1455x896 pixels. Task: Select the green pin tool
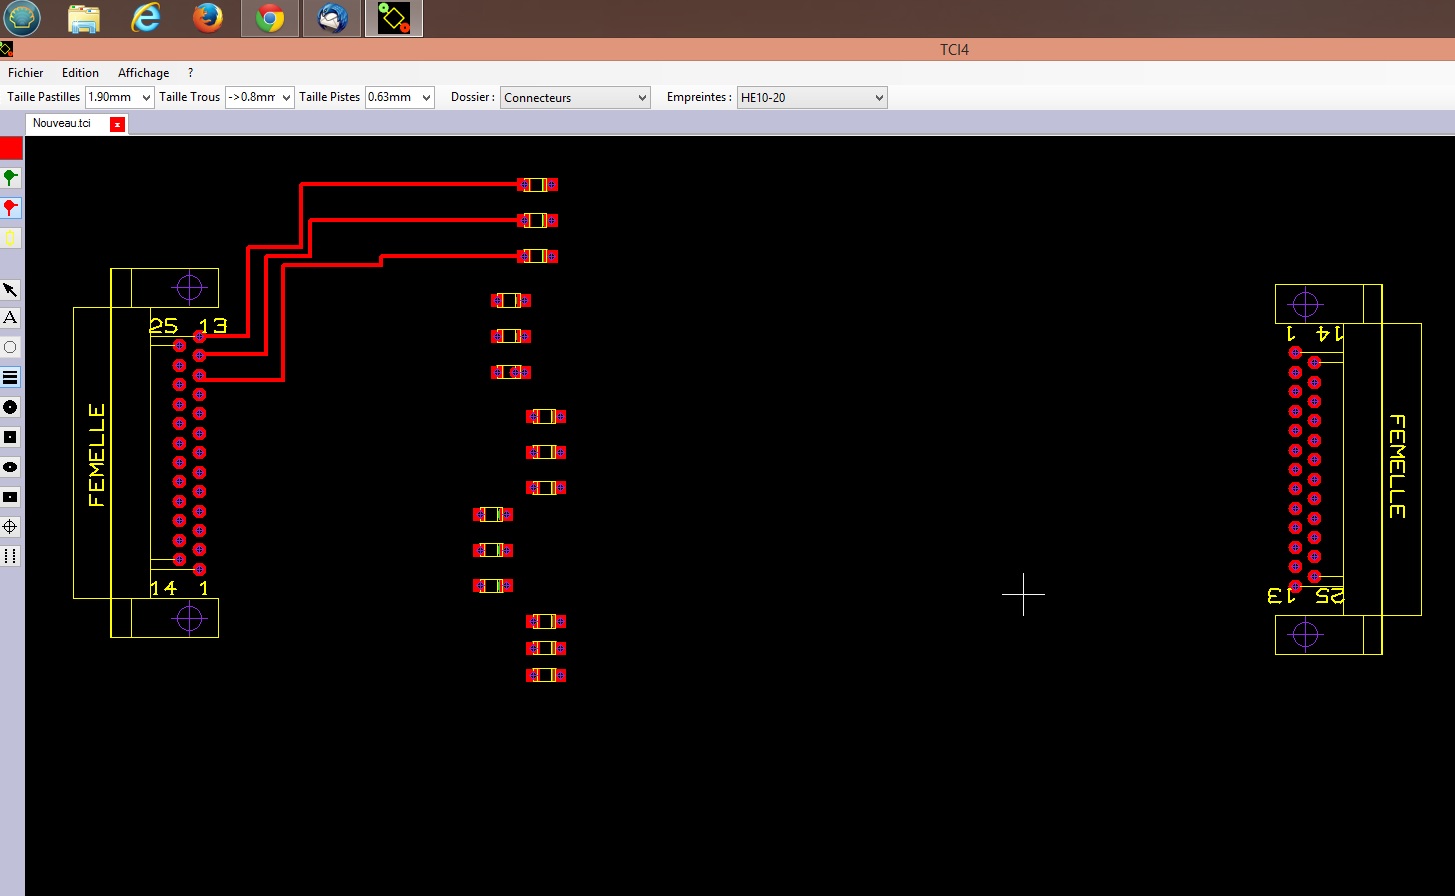pos(11,178)
